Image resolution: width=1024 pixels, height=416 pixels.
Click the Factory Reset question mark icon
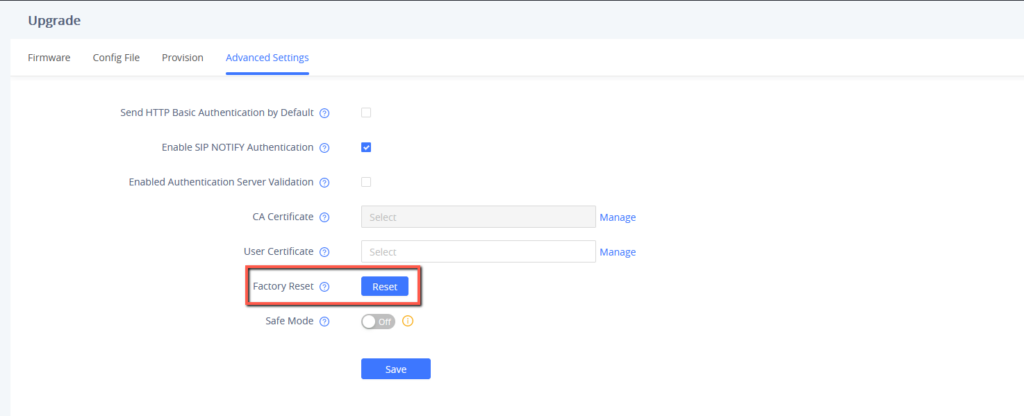coord(324,286)
